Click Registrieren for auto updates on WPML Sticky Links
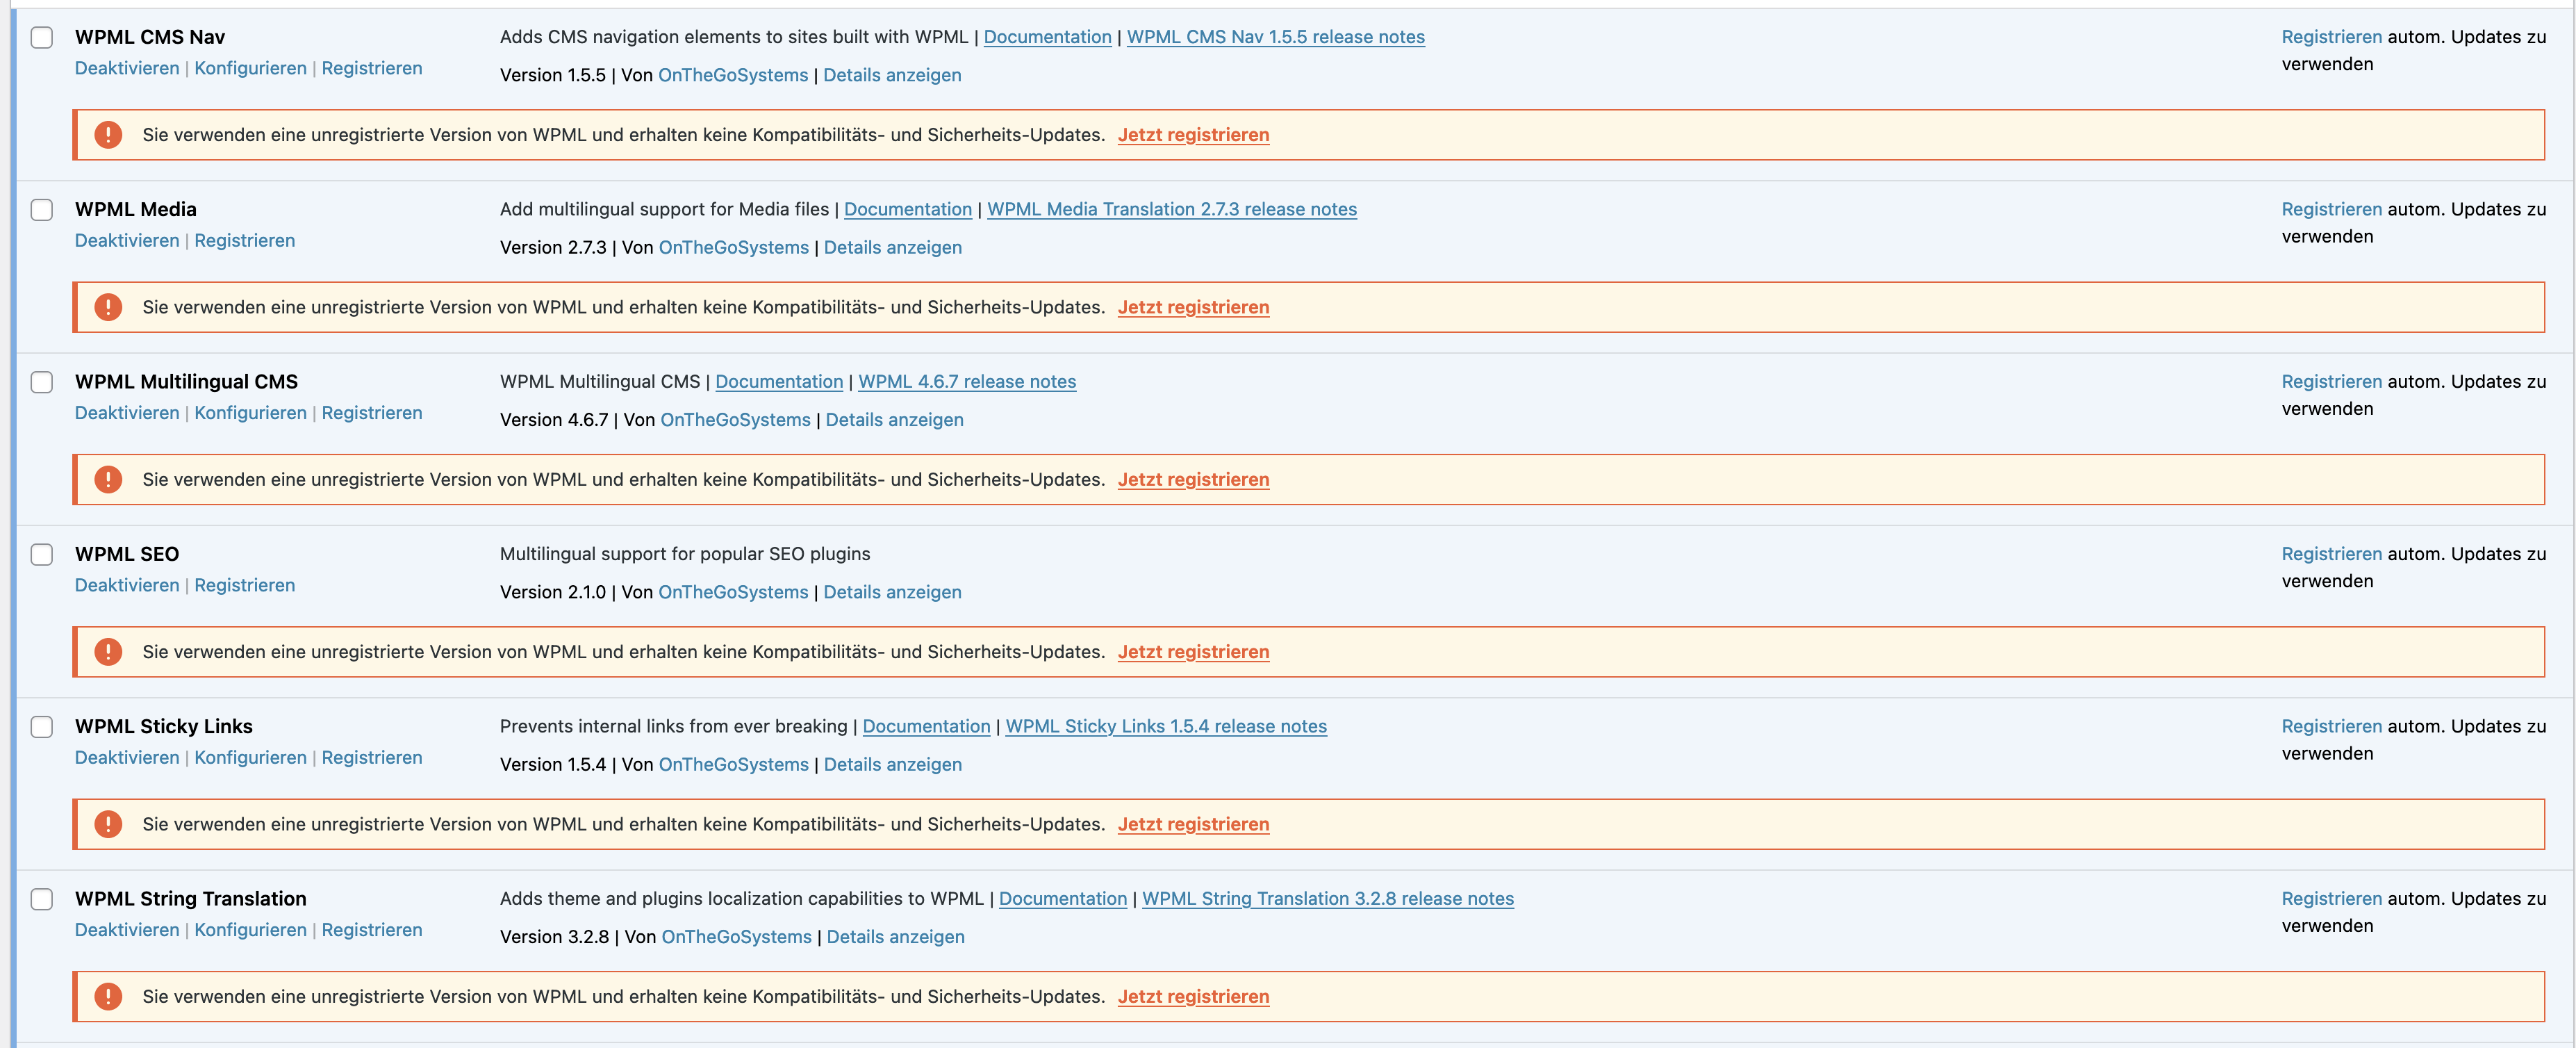This screenshot has width=2576, height=1048. click(x=2332, y=726)
